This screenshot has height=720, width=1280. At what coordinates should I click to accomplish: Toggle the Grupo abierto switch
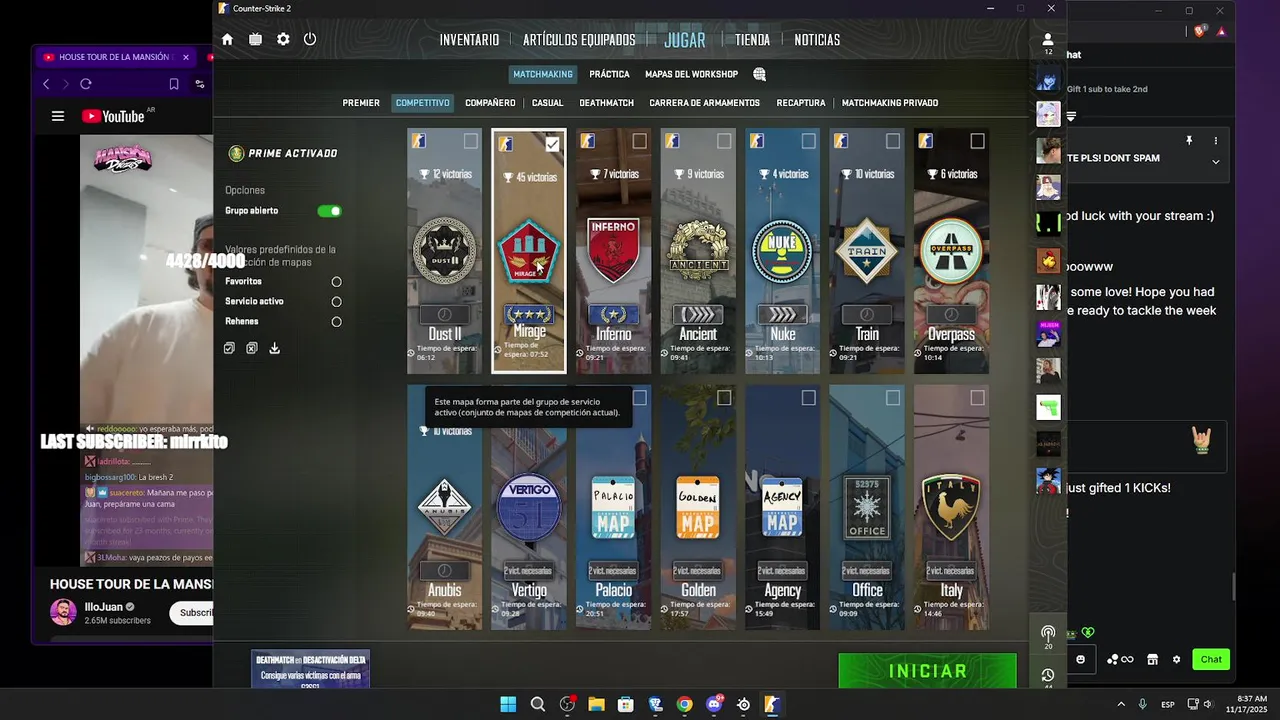329,211
